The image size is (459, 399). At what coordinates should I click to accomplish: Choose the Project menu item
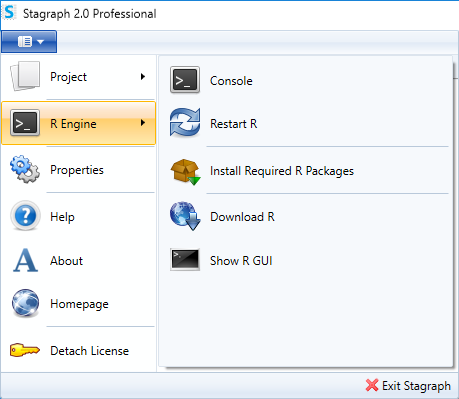pos(78,77)
